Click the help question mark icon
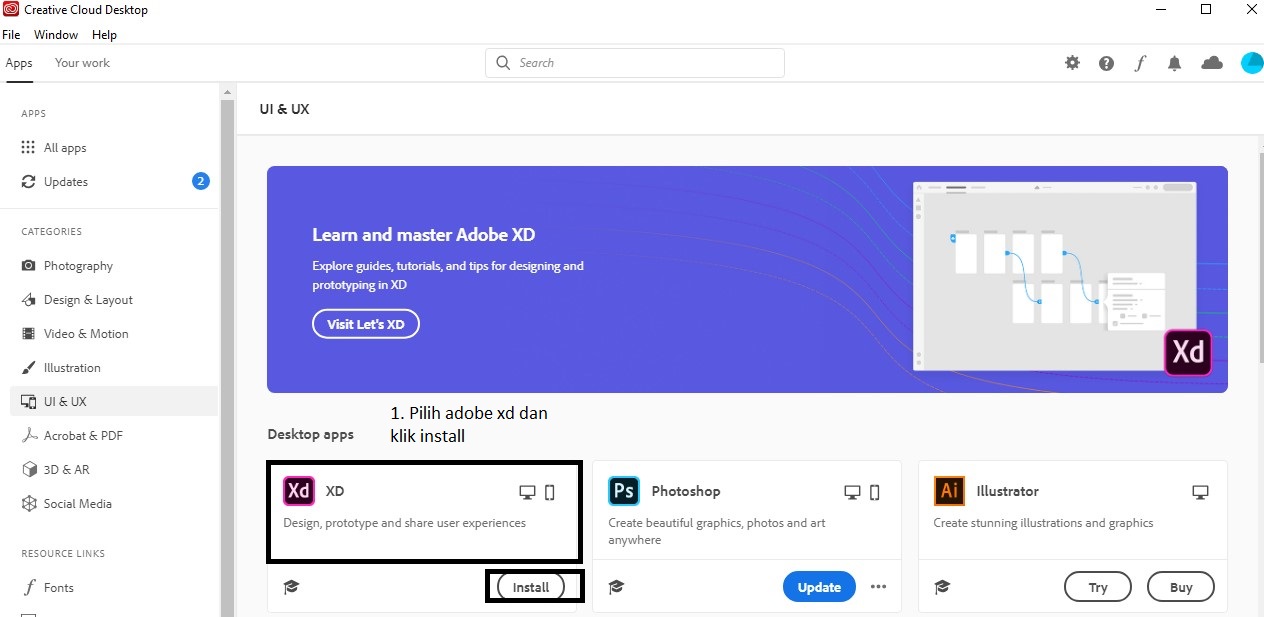The width and height of the screenshot is (1264, 617). point(1106,63)
